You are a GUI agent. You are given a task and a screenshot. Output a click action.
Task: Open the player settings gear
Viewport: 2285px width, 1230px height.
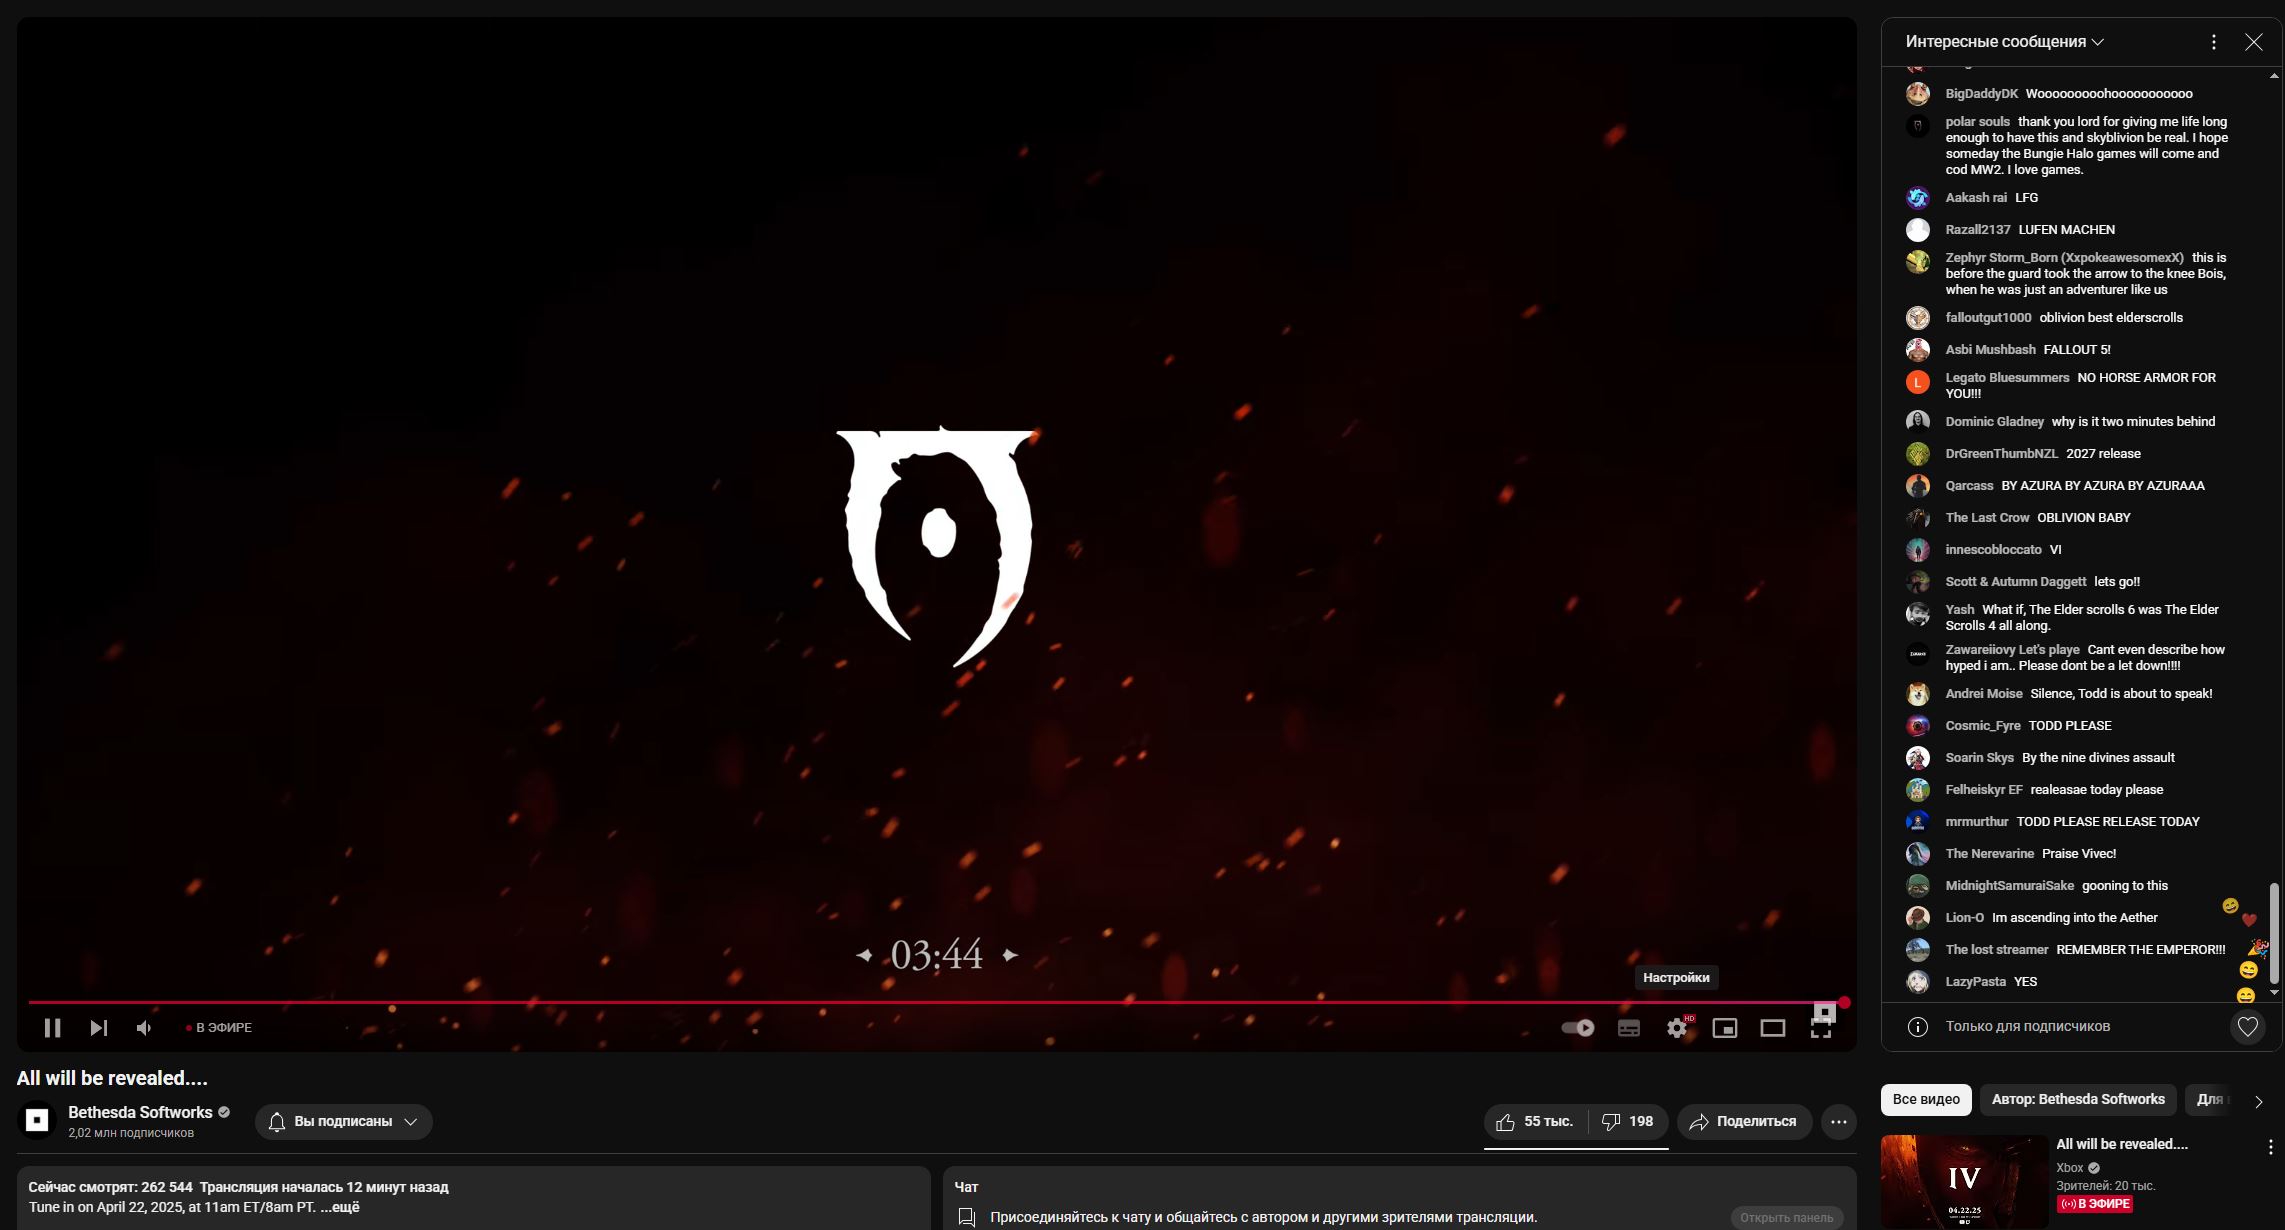tap(1677, 1028)
